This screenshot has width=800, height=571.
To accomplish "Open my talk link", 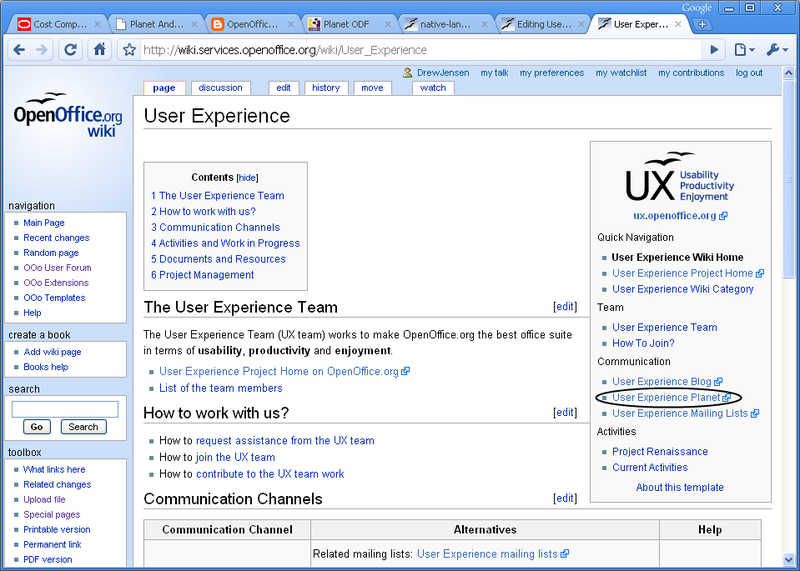I will tap(494, 73).
